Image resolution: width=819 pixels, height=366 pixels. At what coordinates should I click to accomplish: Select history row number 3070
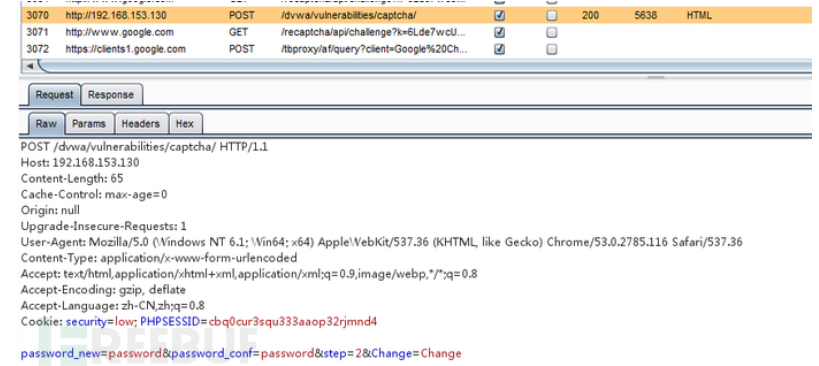coord(38,16)
